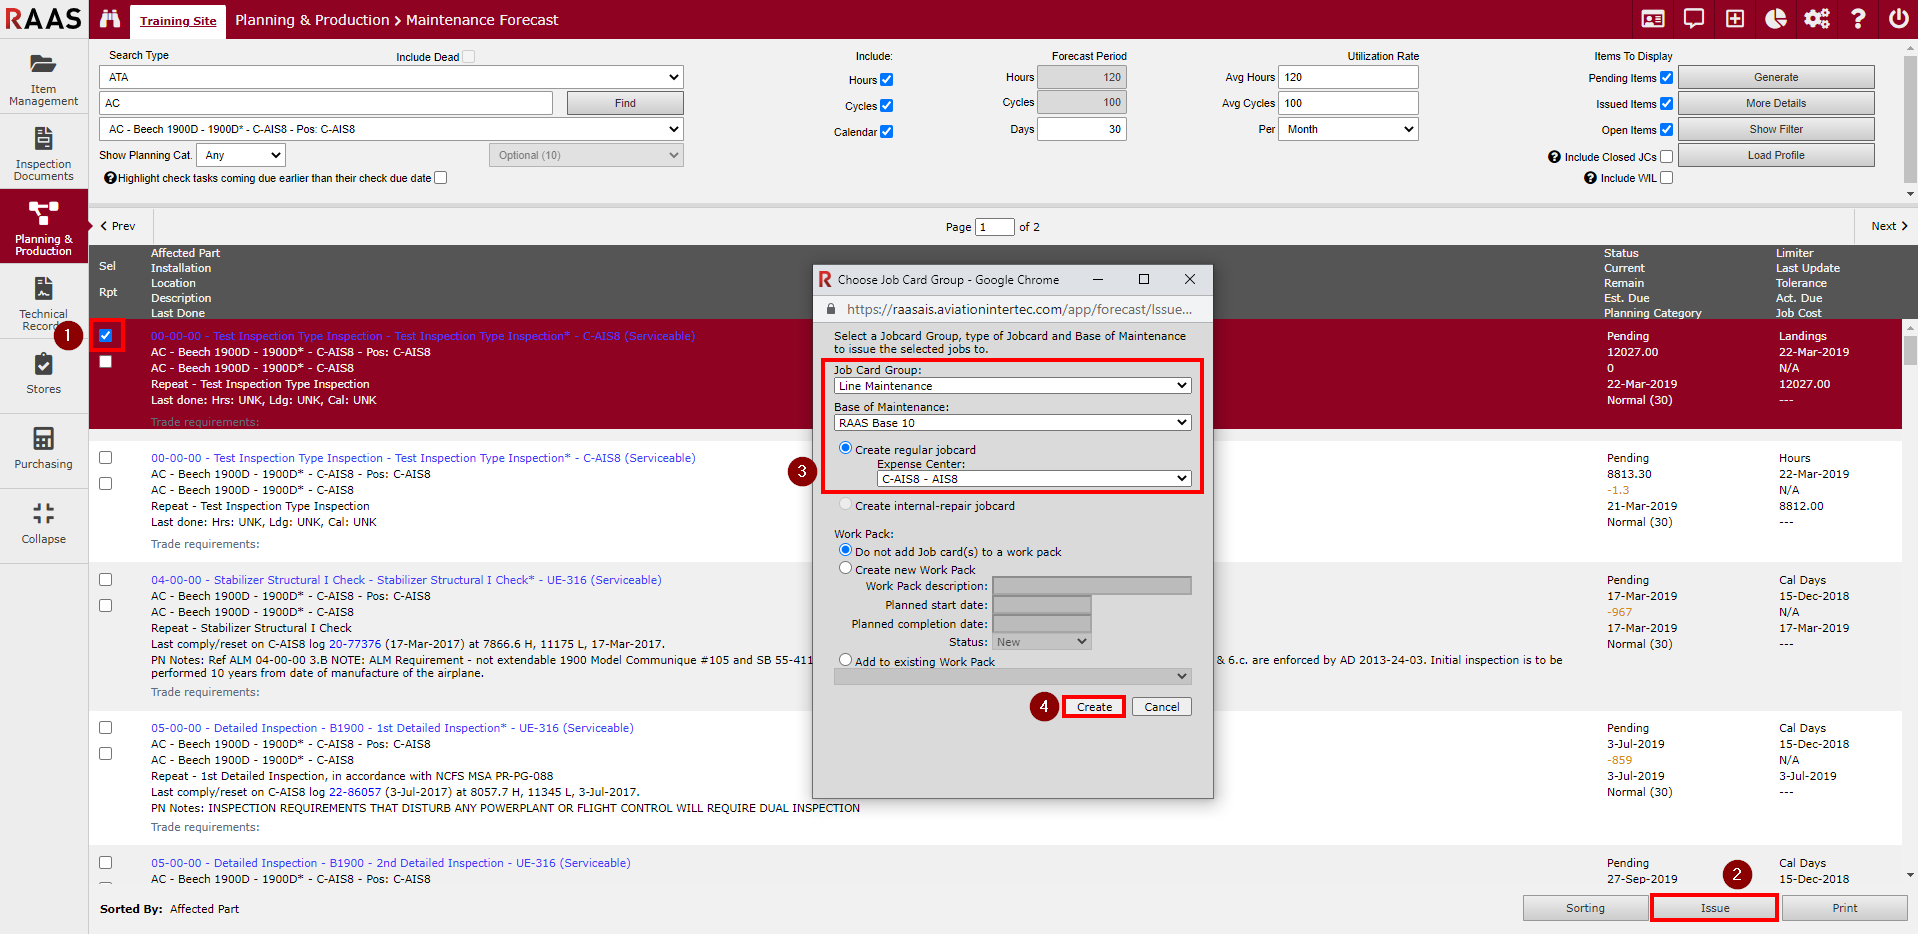The height and width of the screenshot is (934, 1918).
Task: Open the pie chart reports icon
Action: (1775, 19)
